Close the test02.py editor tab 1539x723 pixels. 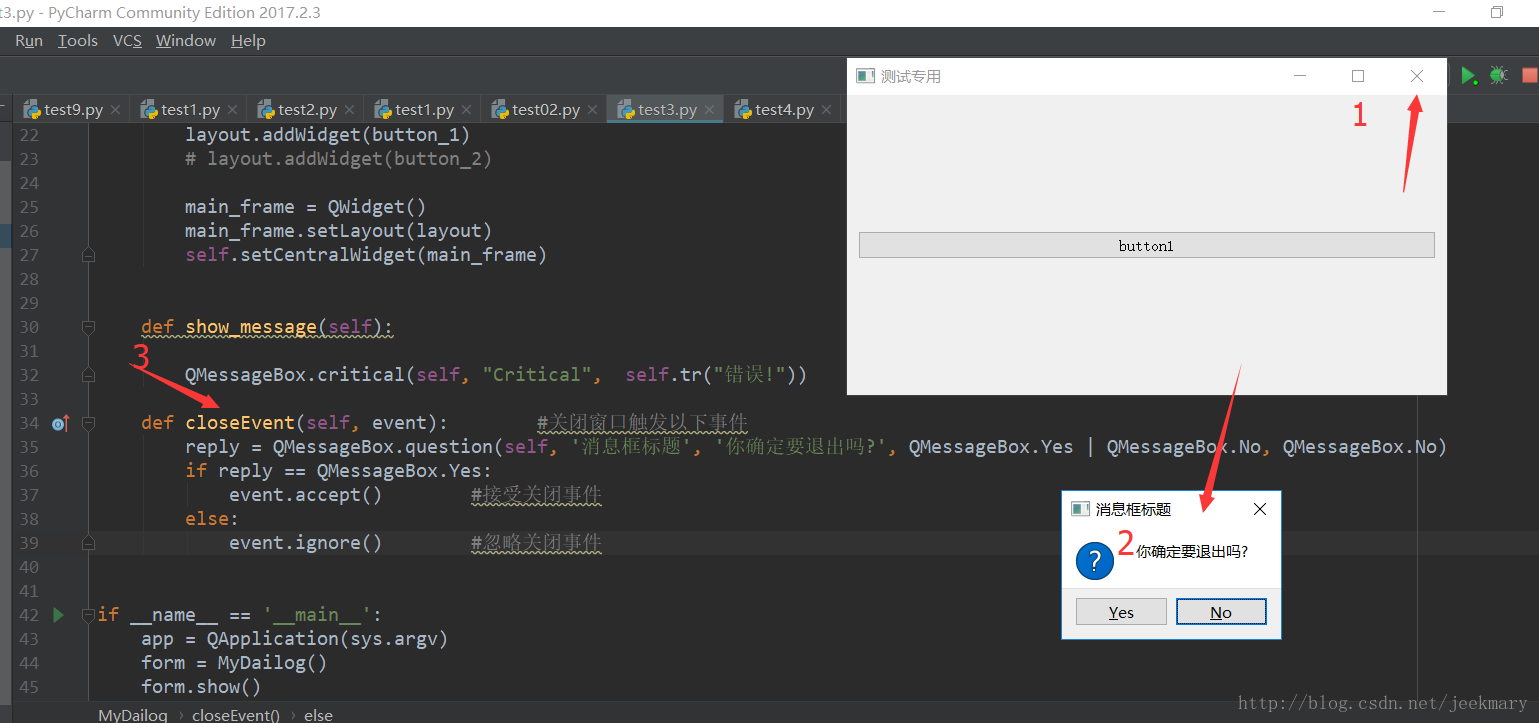(x=592, y=110)
